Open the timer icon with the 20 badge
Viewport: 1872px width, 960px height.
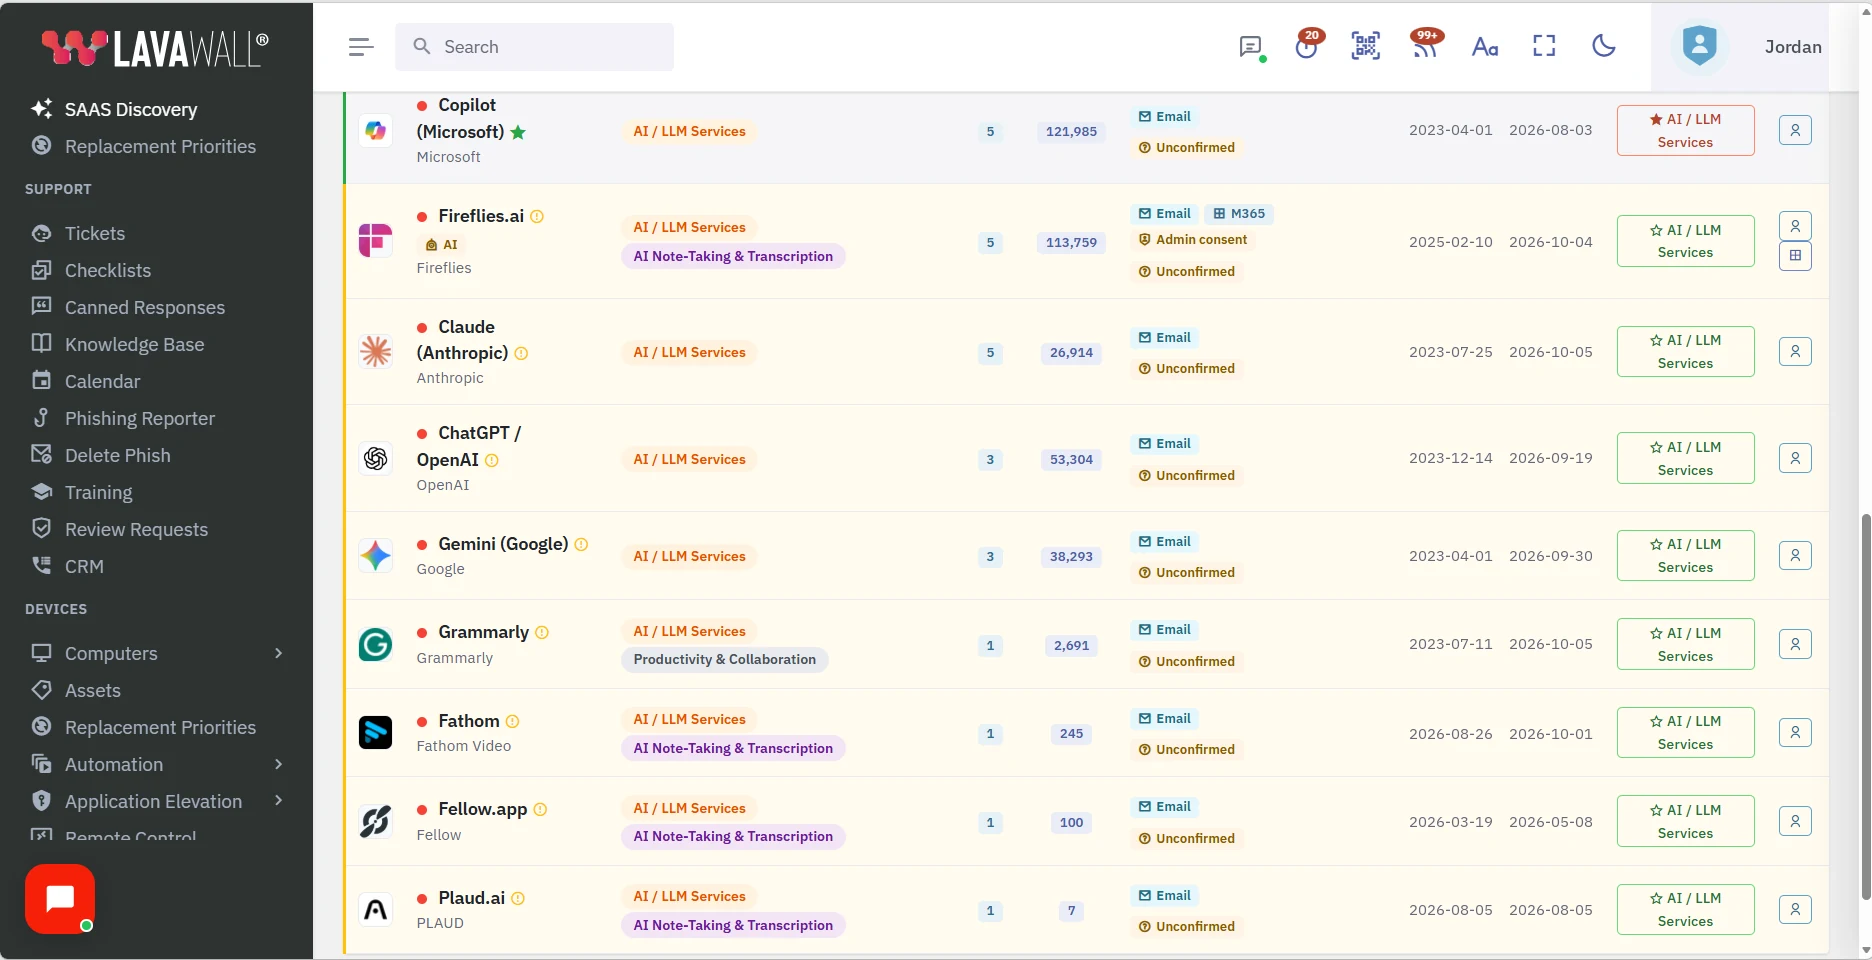1307,46
